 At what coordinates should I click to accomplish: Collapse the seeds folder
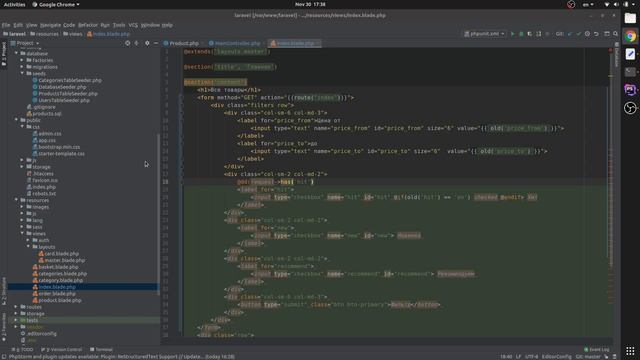(22, 73)
